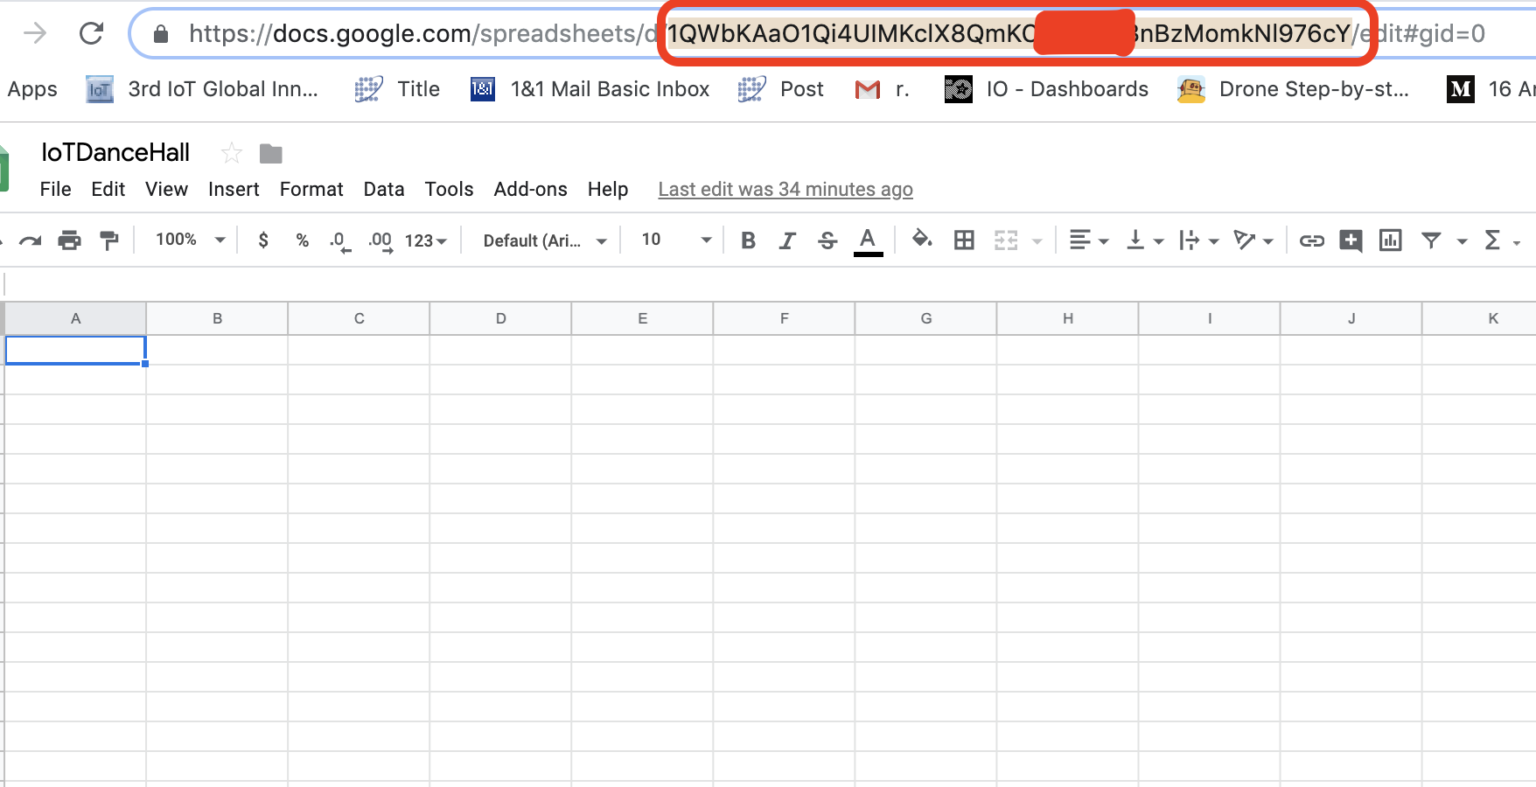Click the print icon in toolbar
1536x787 pixels.
(69, 240)
